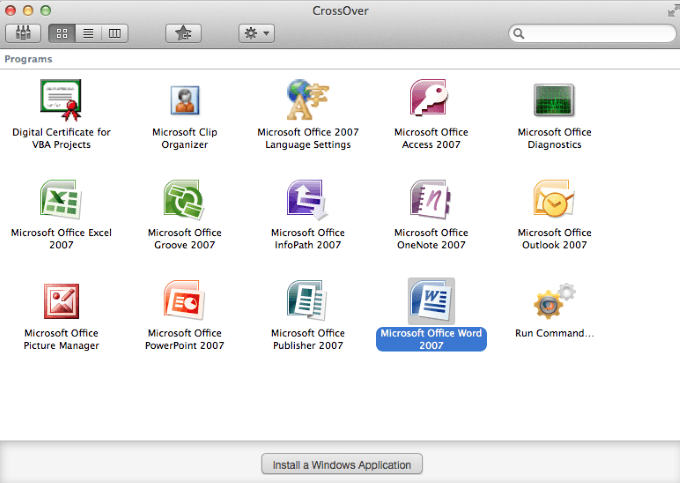The width and height of the screenshot is (680, 483).
Task: Select Microsoft Office InfoPath 2007 icon
Action: [307, 199]
